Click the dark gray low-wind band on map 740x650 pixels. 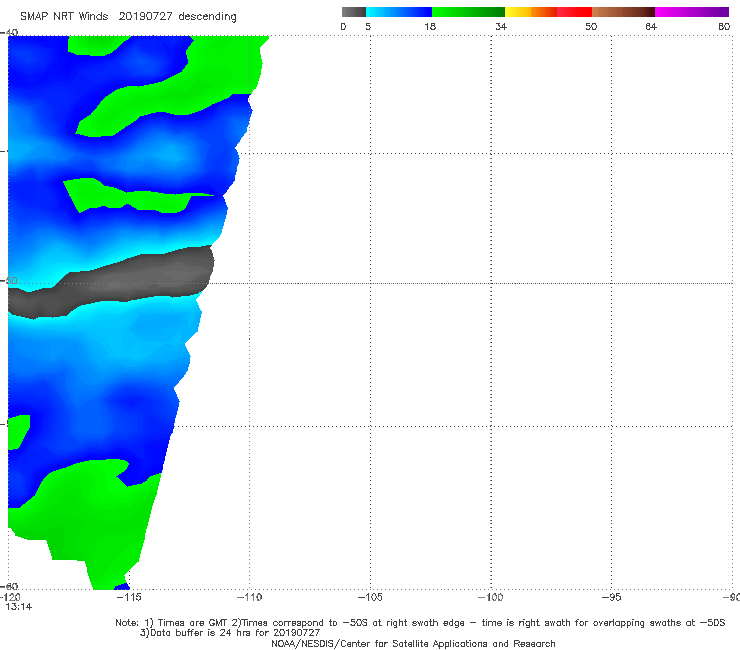[111, 282]
